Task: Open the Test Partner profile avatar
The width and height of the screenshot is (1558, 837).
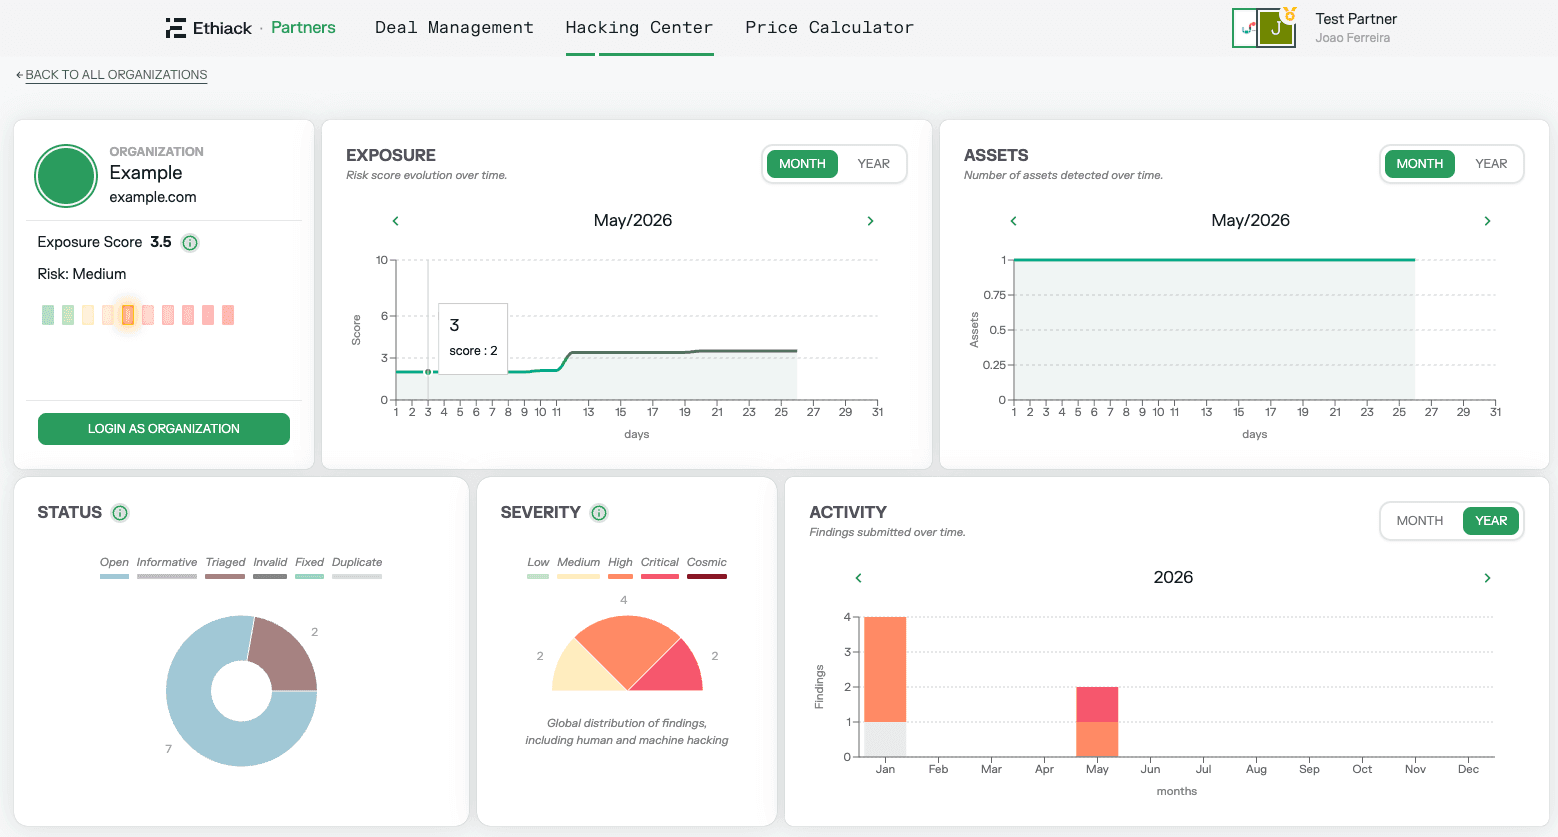Action: coord(1264,28)
